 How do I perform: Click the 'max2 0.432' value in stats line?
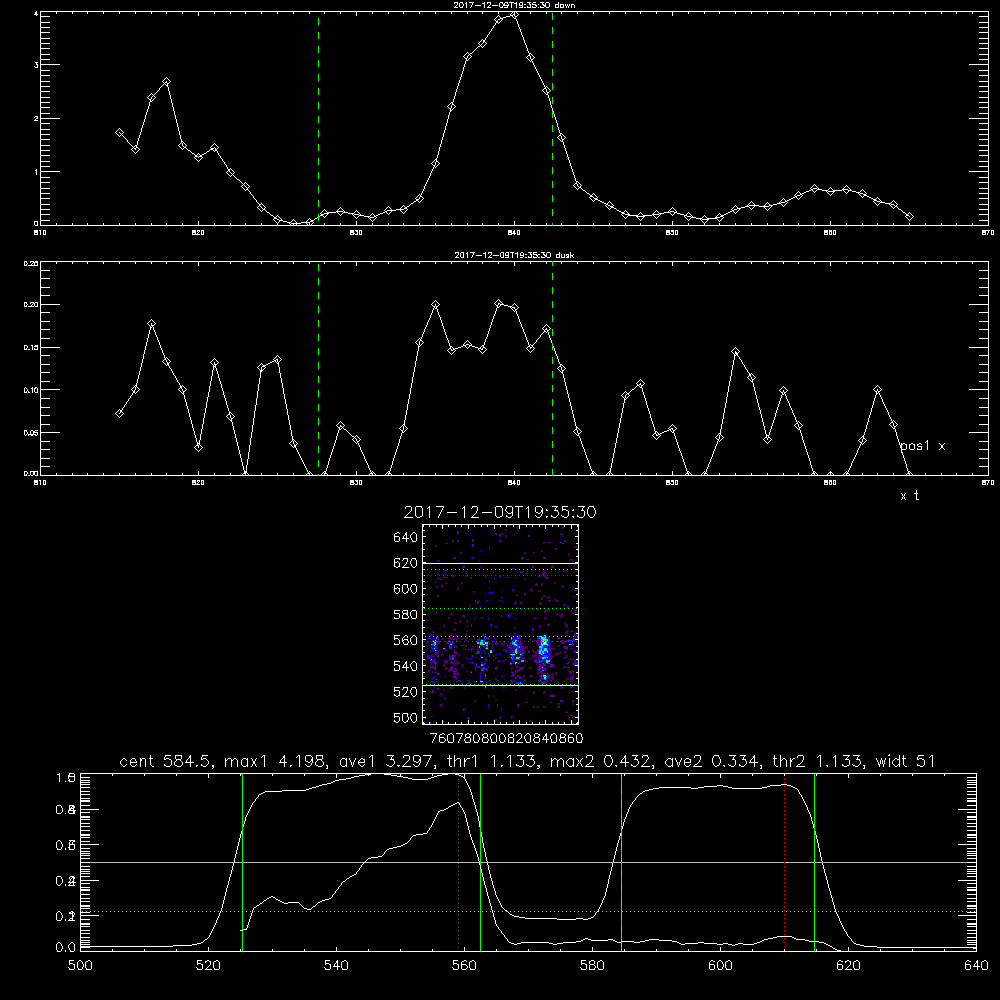coord(601,761)
